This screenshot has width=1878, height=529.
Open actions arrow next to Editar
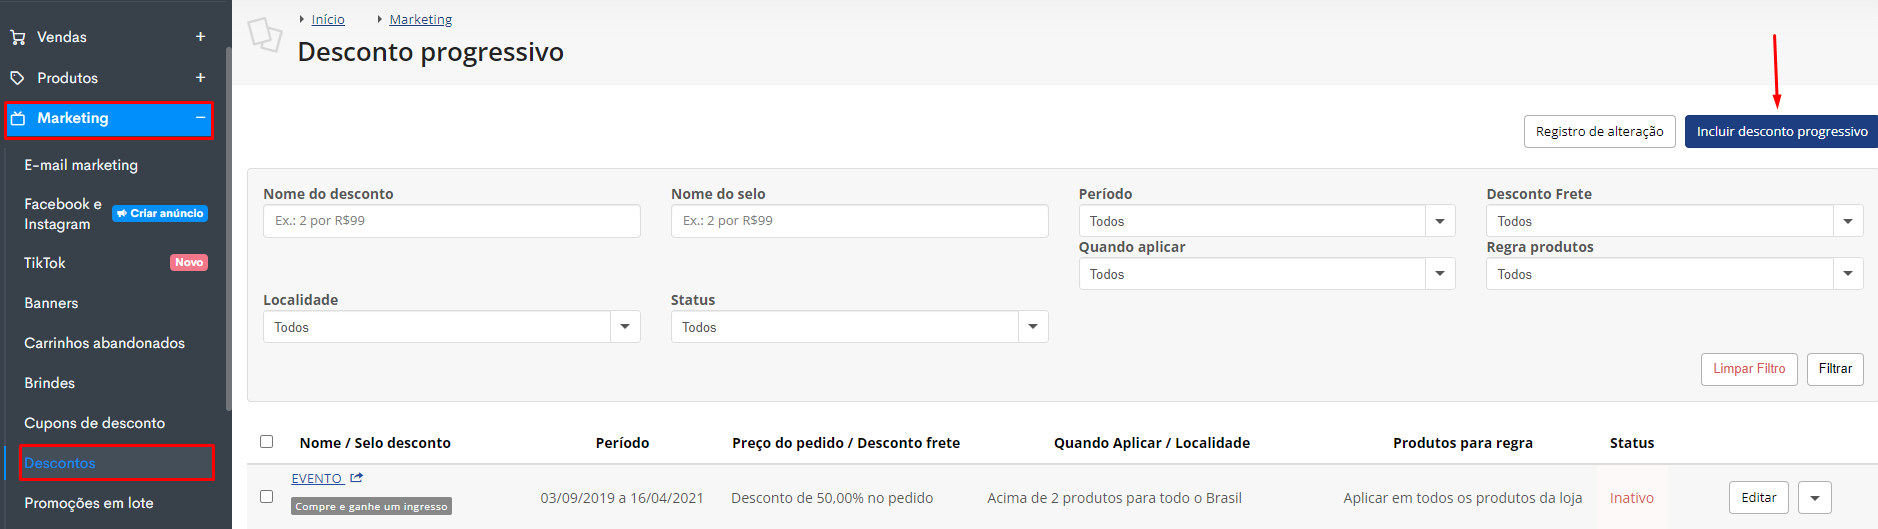pos(1814,498)
